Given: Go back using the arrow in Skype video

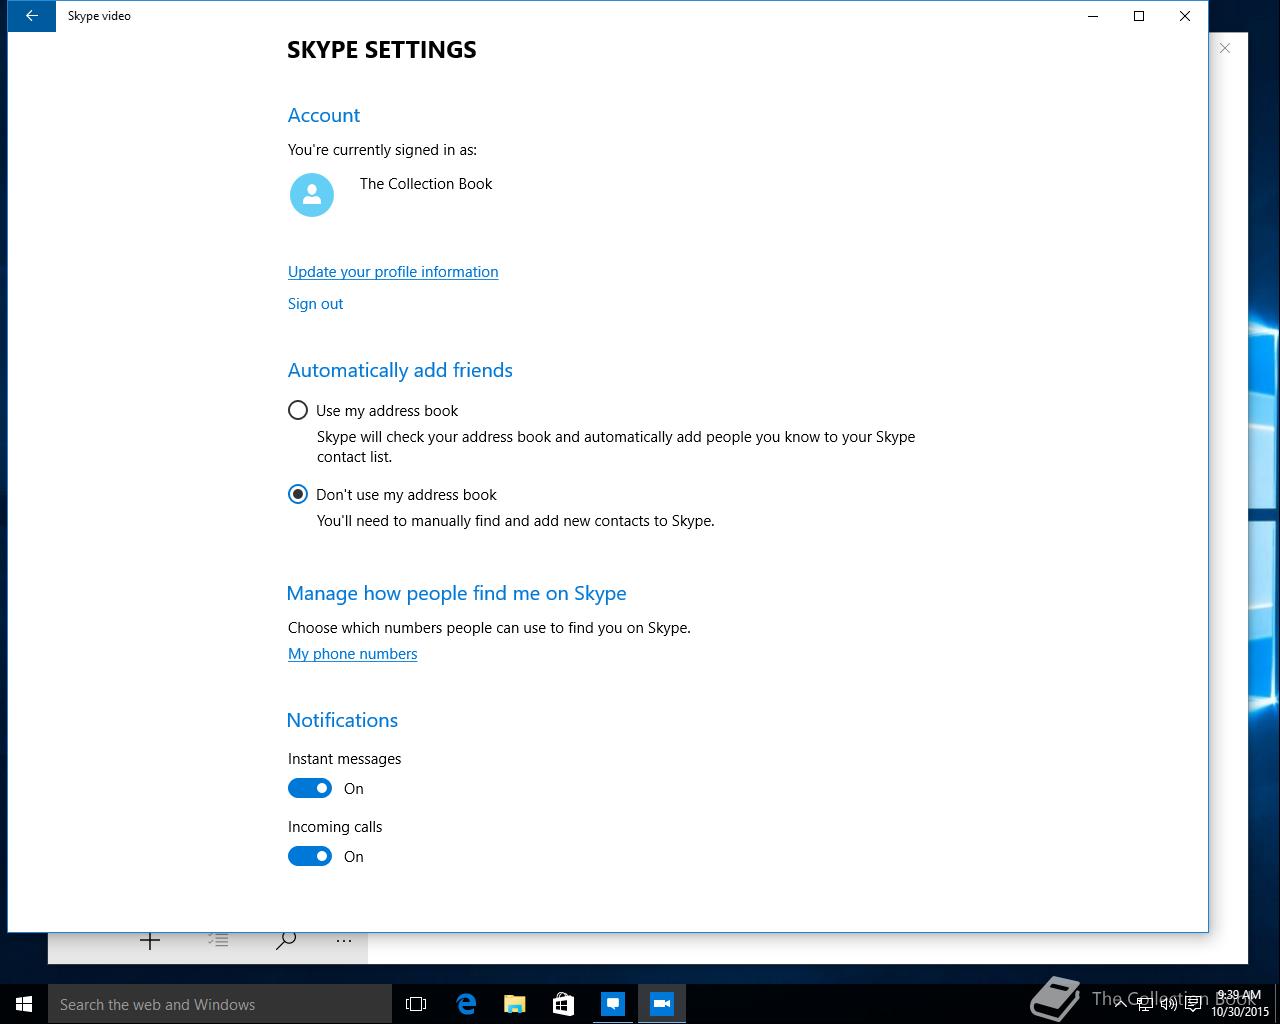Looking at the screenshot, I should point(32,16).
